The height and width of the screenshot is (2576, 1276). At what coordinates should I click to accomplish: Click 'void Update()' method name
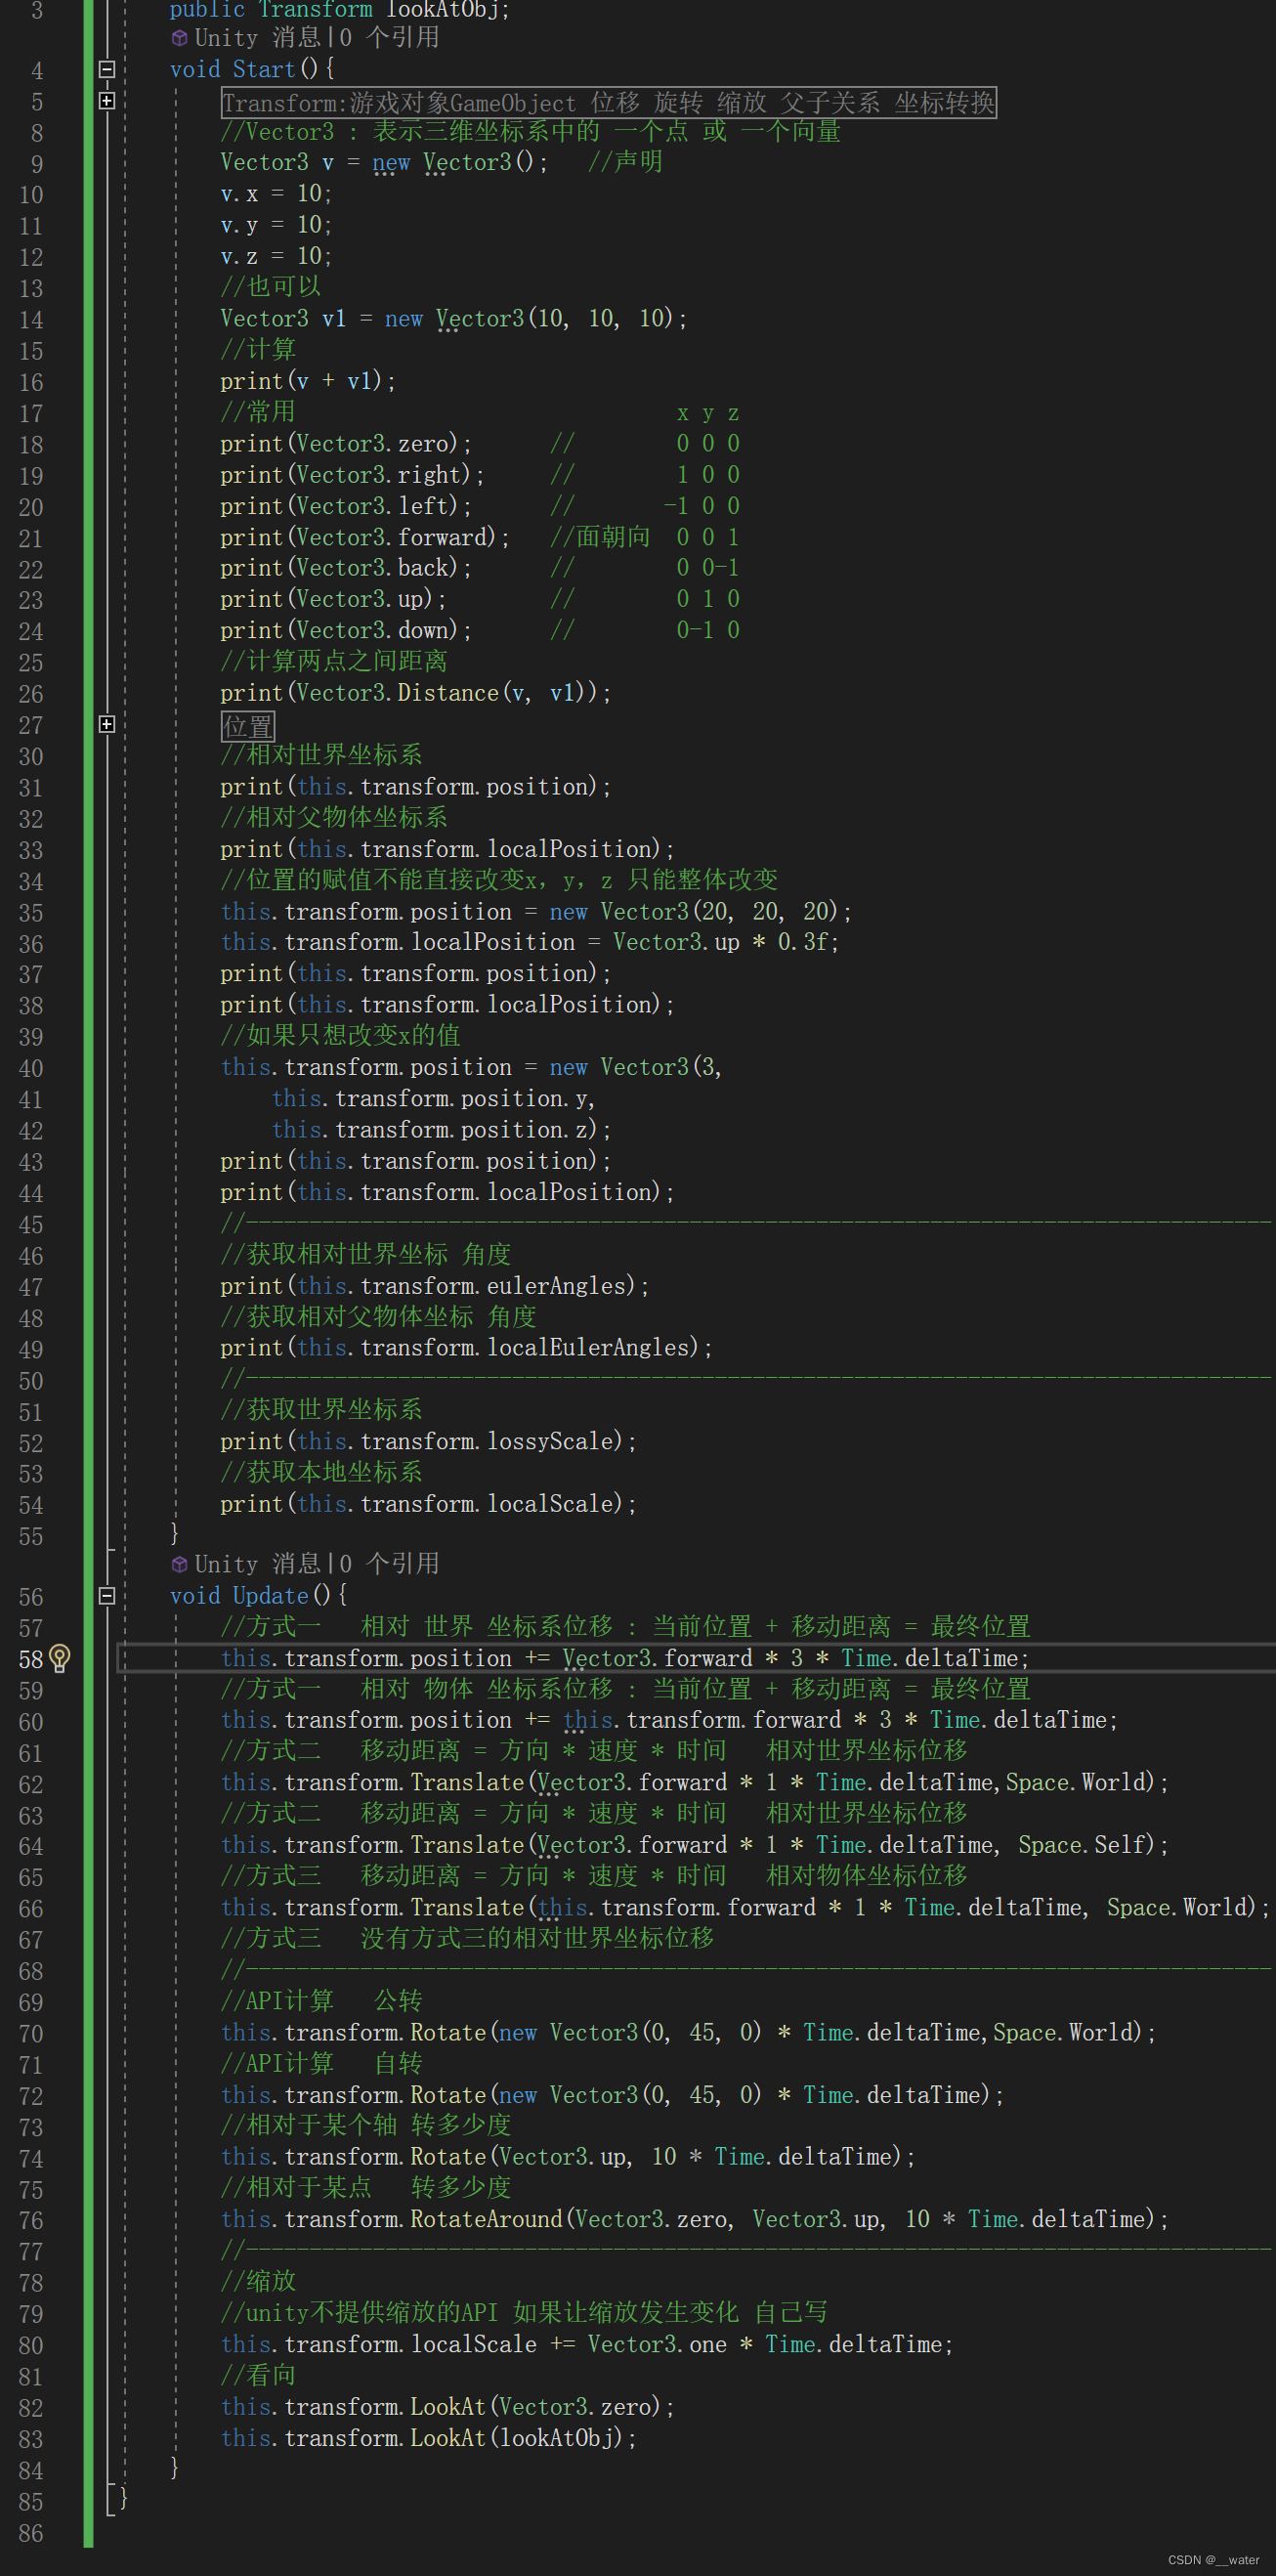[x=270, y=1596]
